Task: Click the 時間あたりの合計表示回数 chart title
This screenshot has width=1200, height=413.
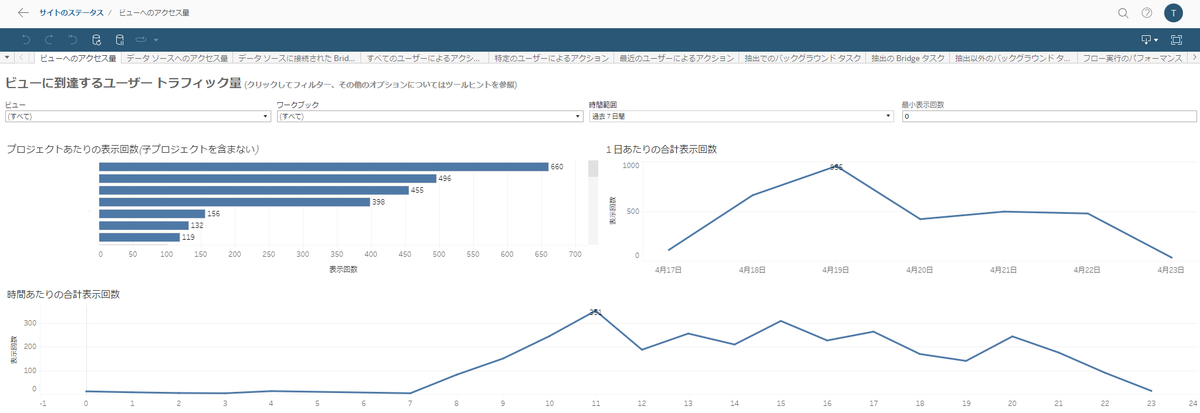Action: coord(63,294)
